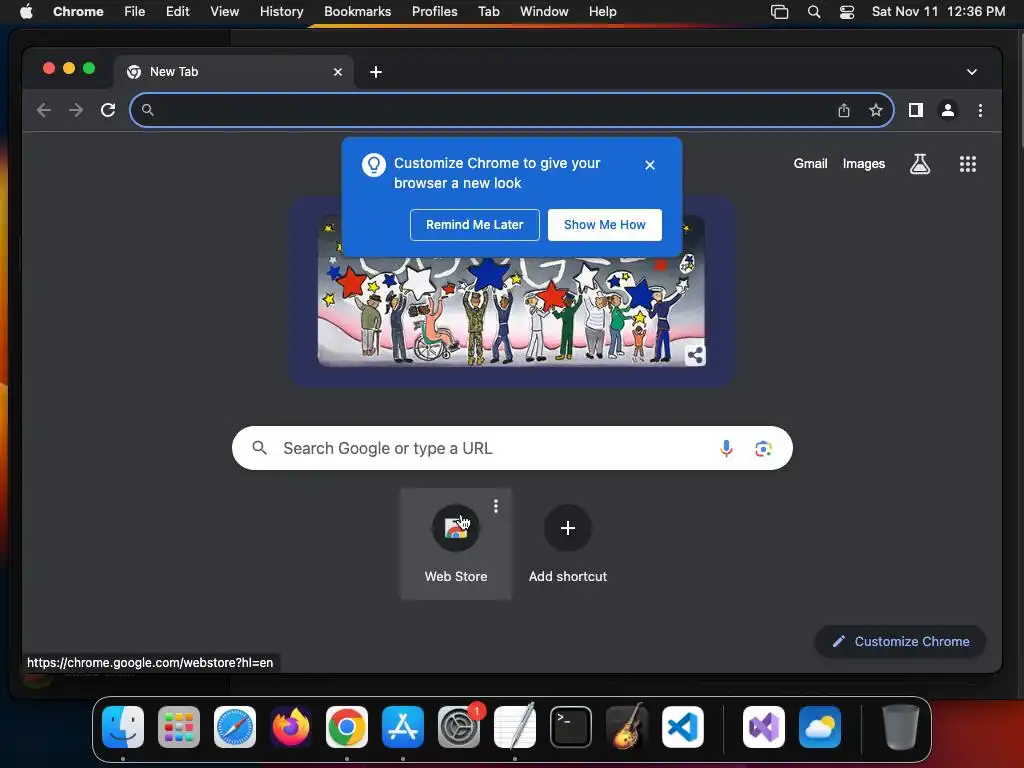The width and height of the screenshot is (1024, 768).
Task: Launch GarageBand from the Dock
Action: click(x=627, y=726)
